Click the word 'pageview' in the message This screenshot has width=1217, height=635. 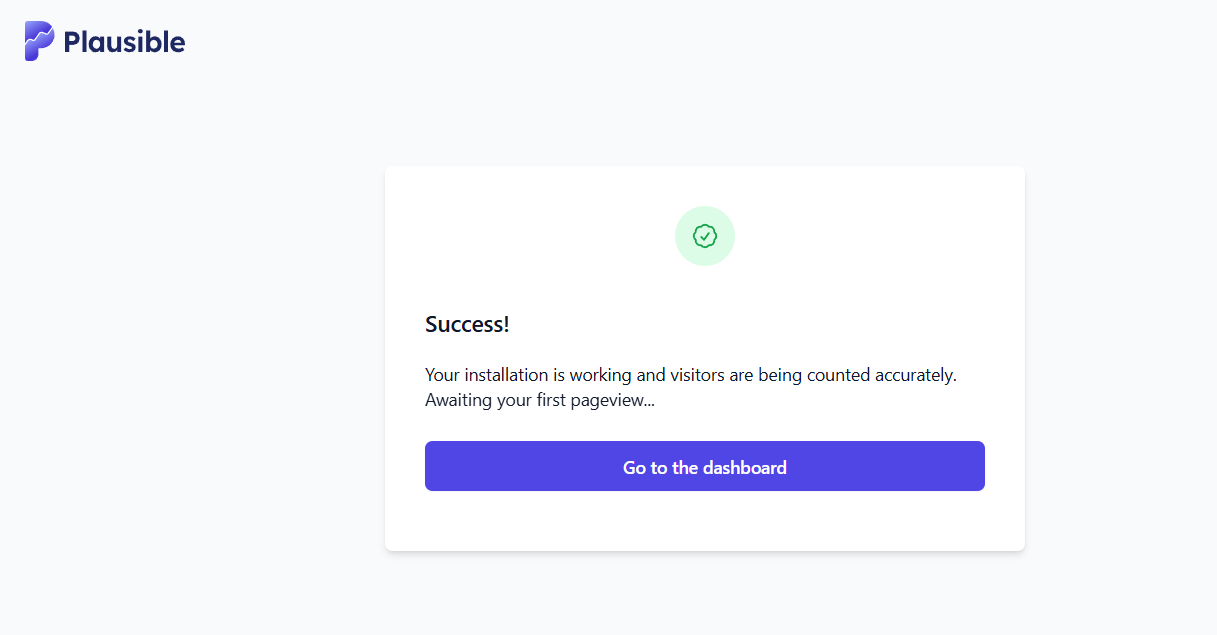tap(606, 402)
